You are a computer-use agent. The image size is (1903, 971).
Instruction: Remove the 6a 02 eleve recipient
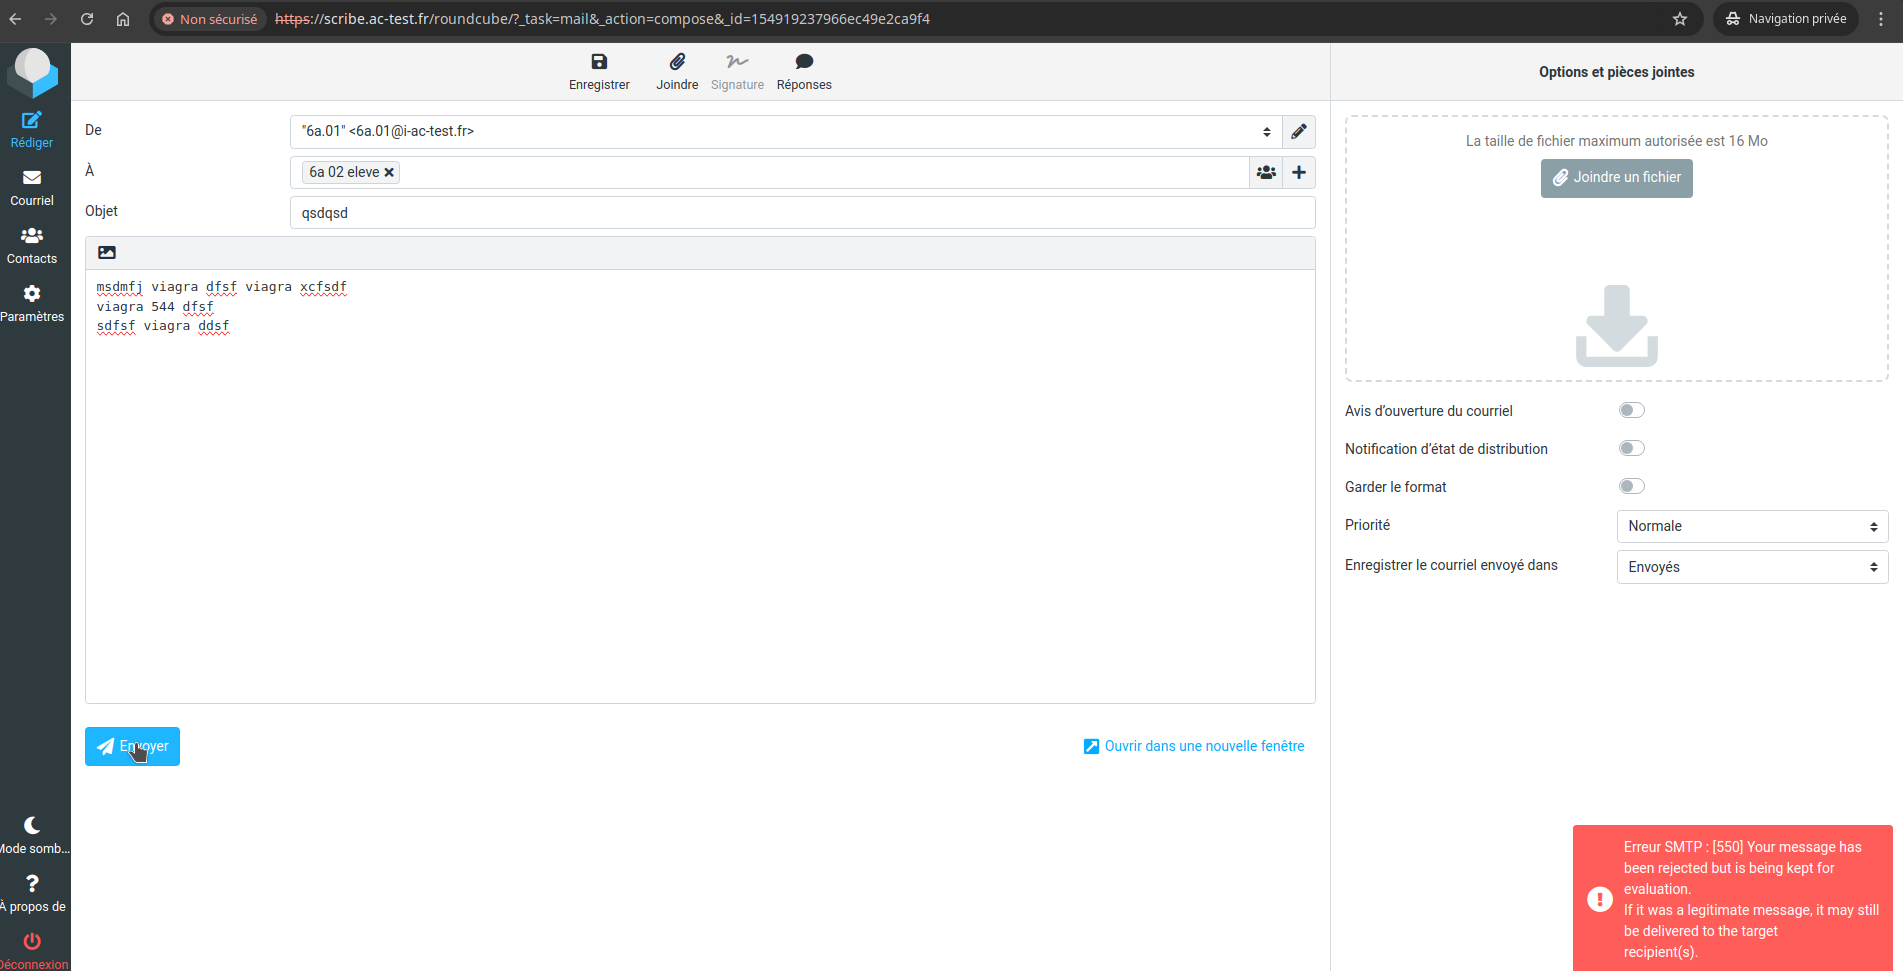click(x=389, y=173)
